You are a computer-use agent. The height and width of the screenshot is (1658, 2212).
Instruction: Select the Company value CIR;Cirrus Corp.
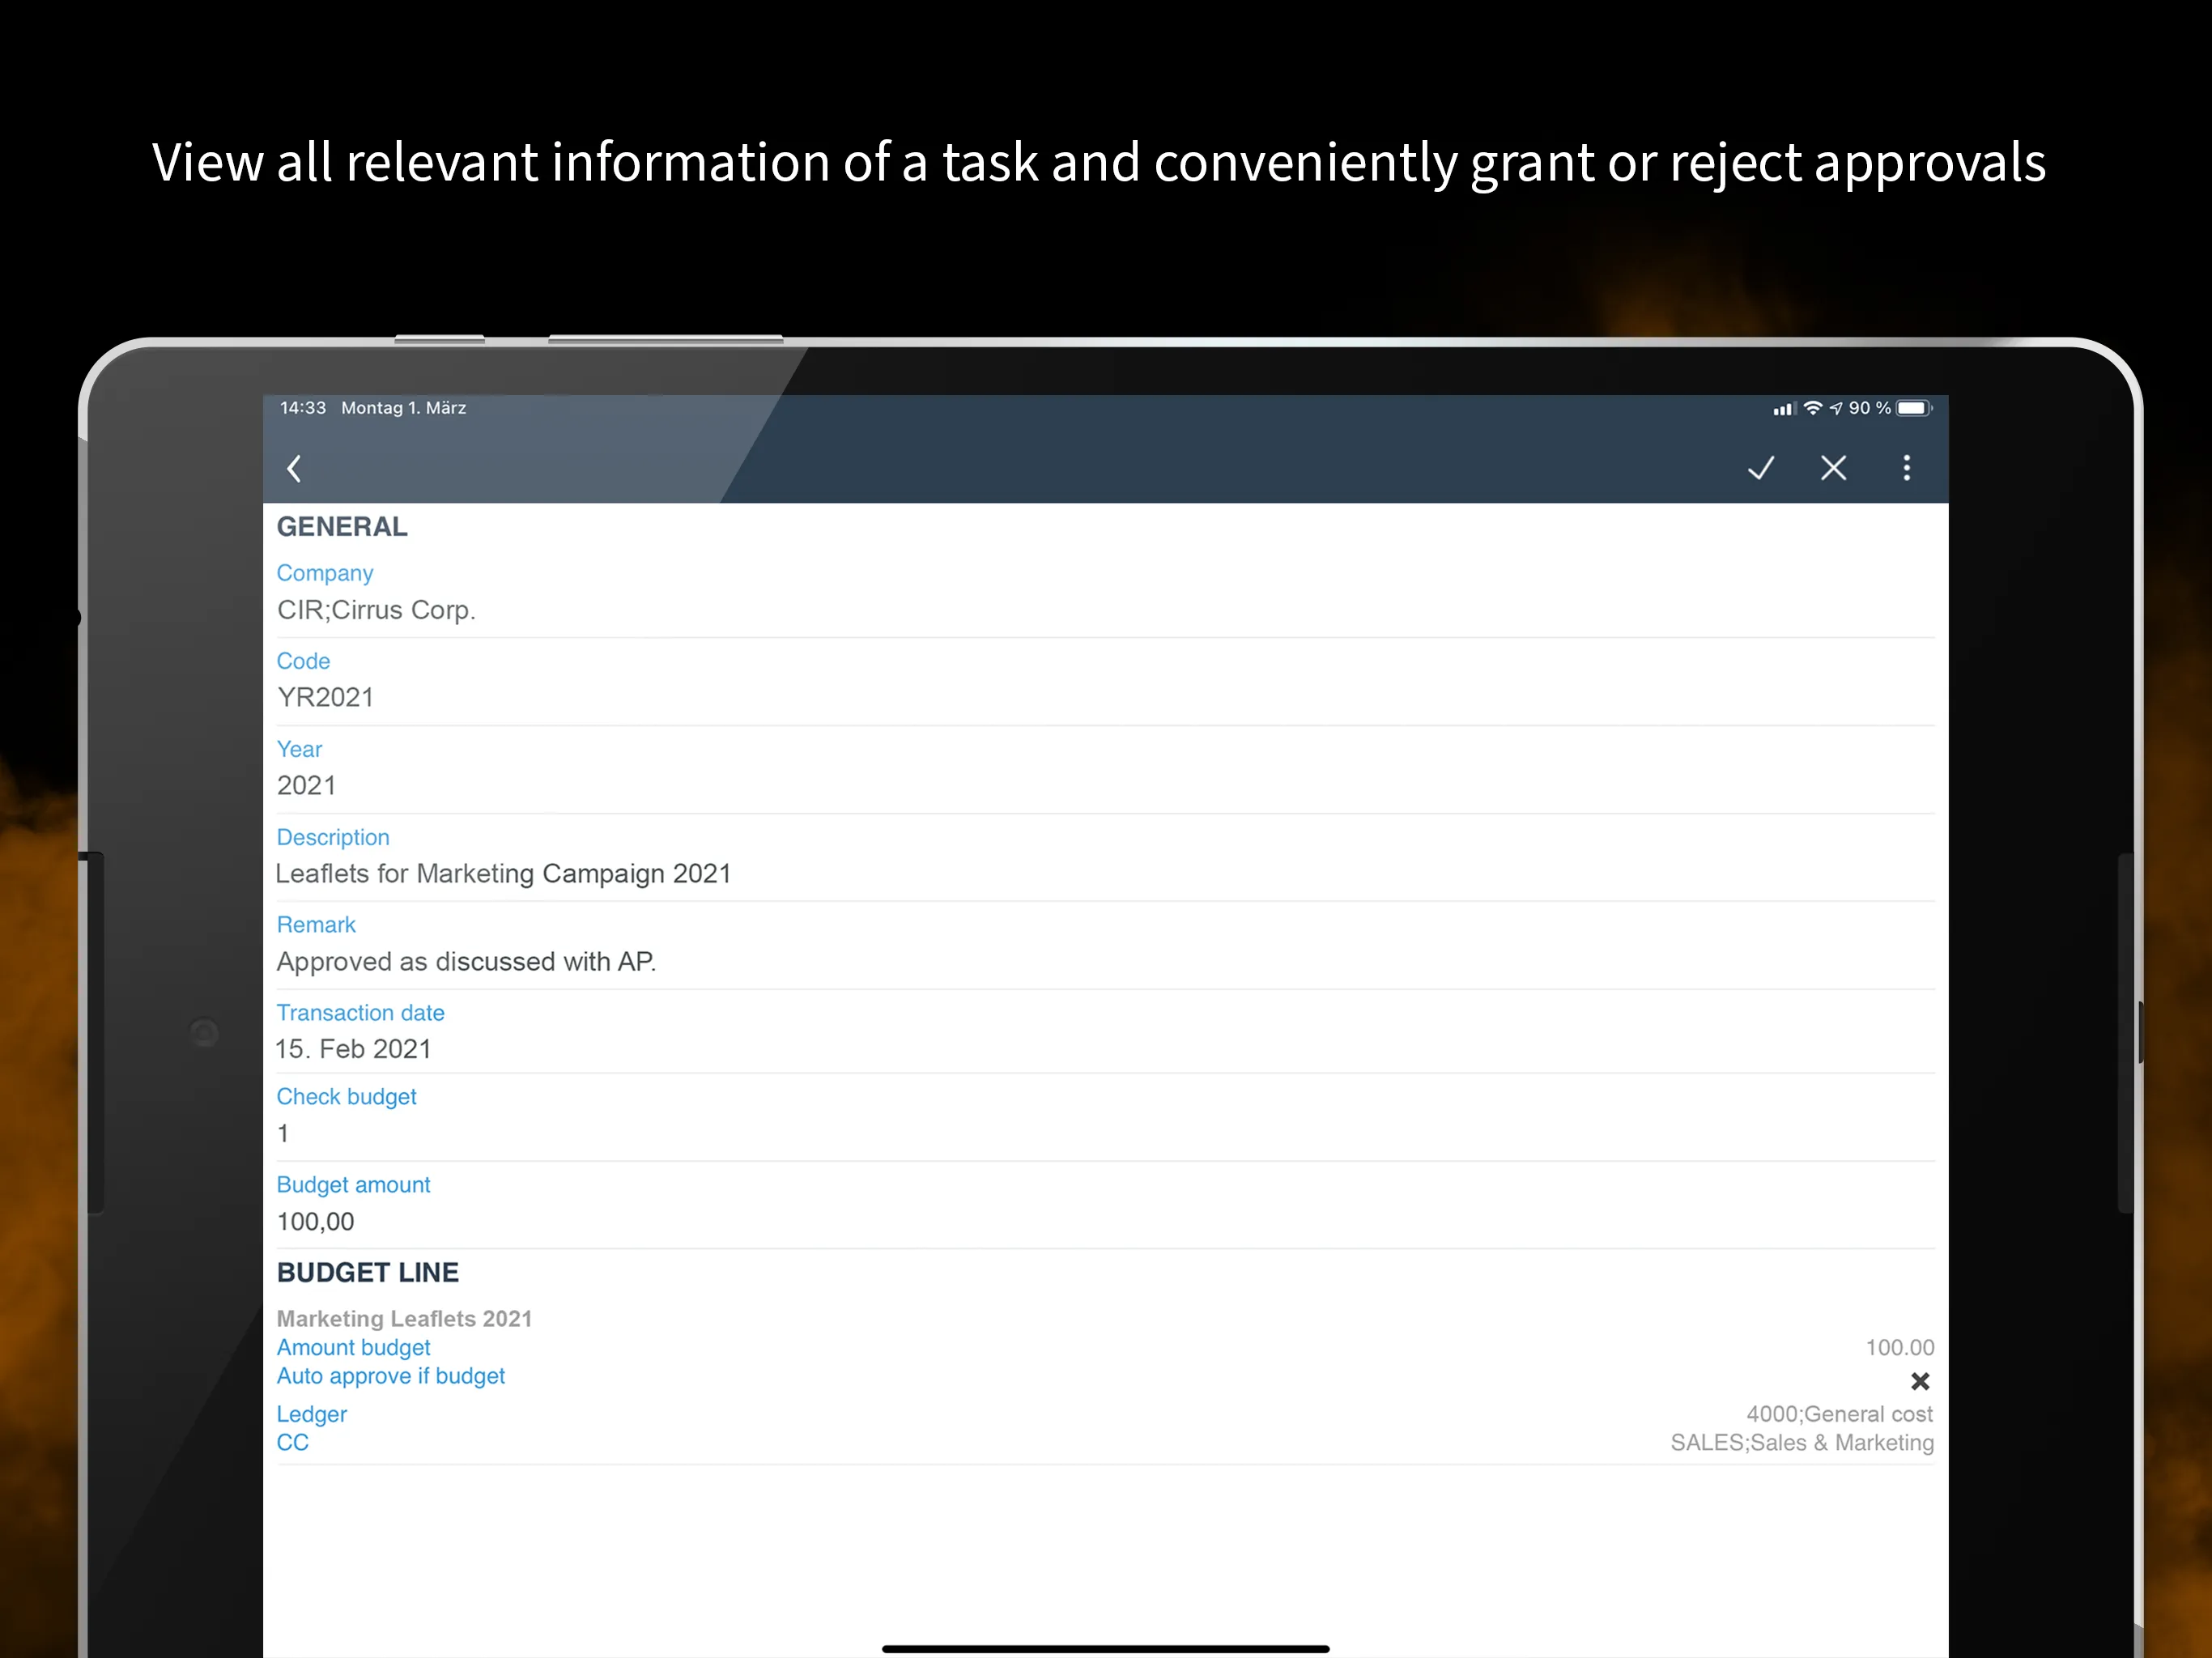coord(376,610)
